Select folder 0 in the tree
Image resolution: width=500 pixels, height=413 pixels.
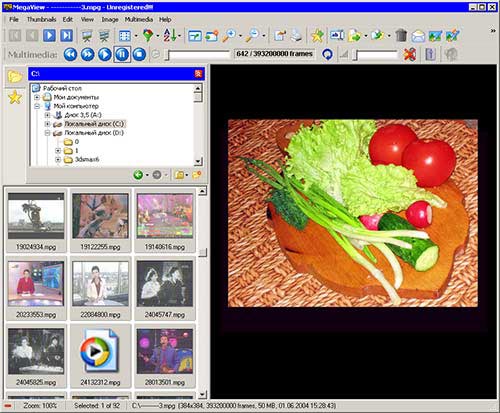(77, 142)
